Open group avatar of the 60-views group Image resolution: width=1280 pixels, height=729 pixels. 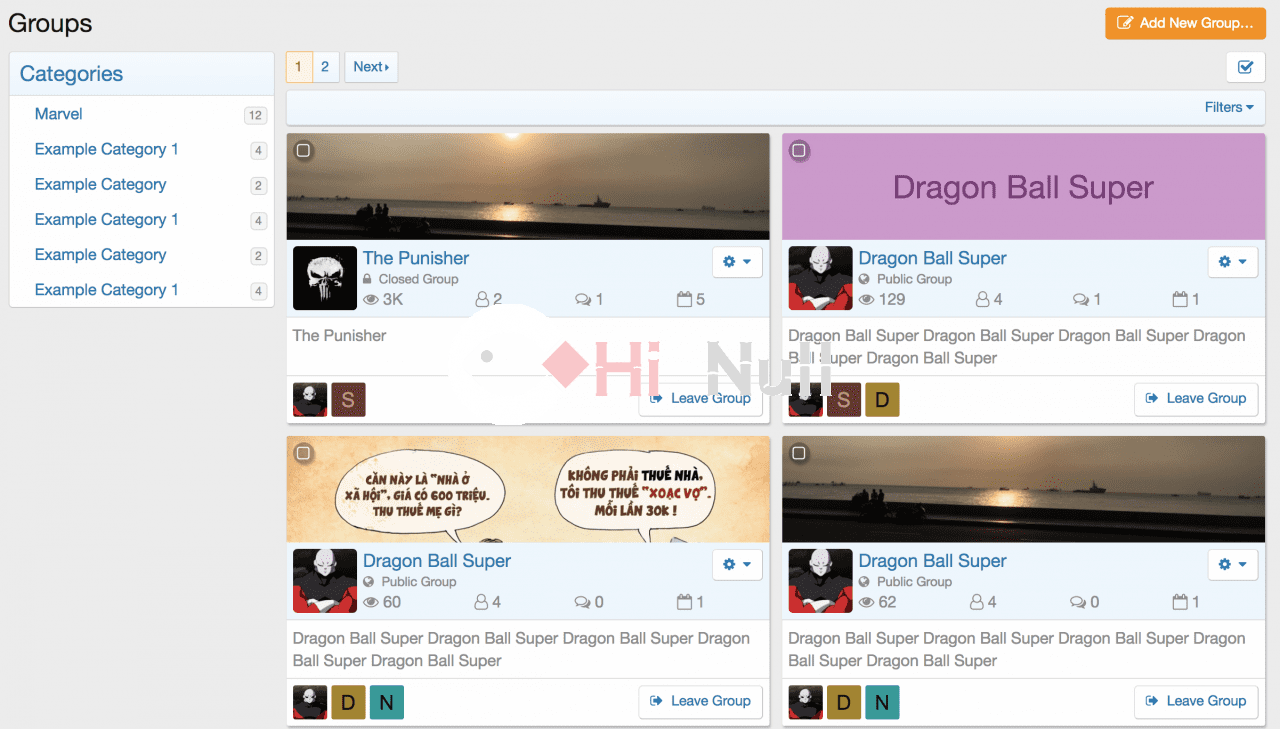point(325,581)
